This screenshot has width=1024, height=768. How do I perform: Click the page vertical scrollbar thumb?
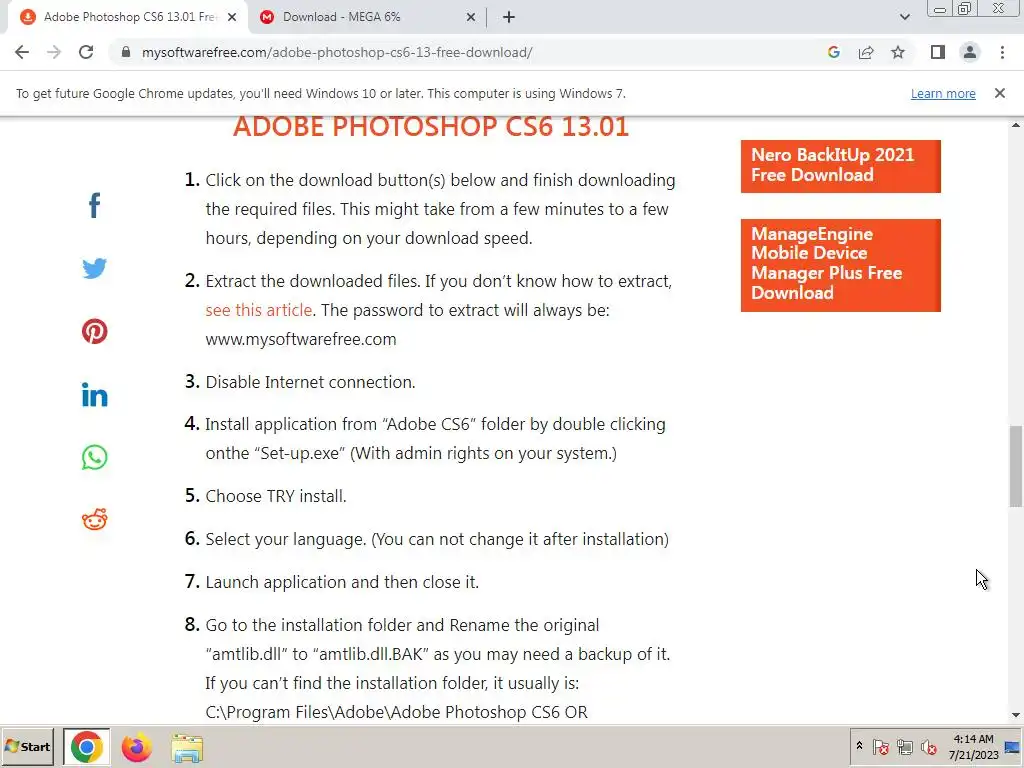1016,466
